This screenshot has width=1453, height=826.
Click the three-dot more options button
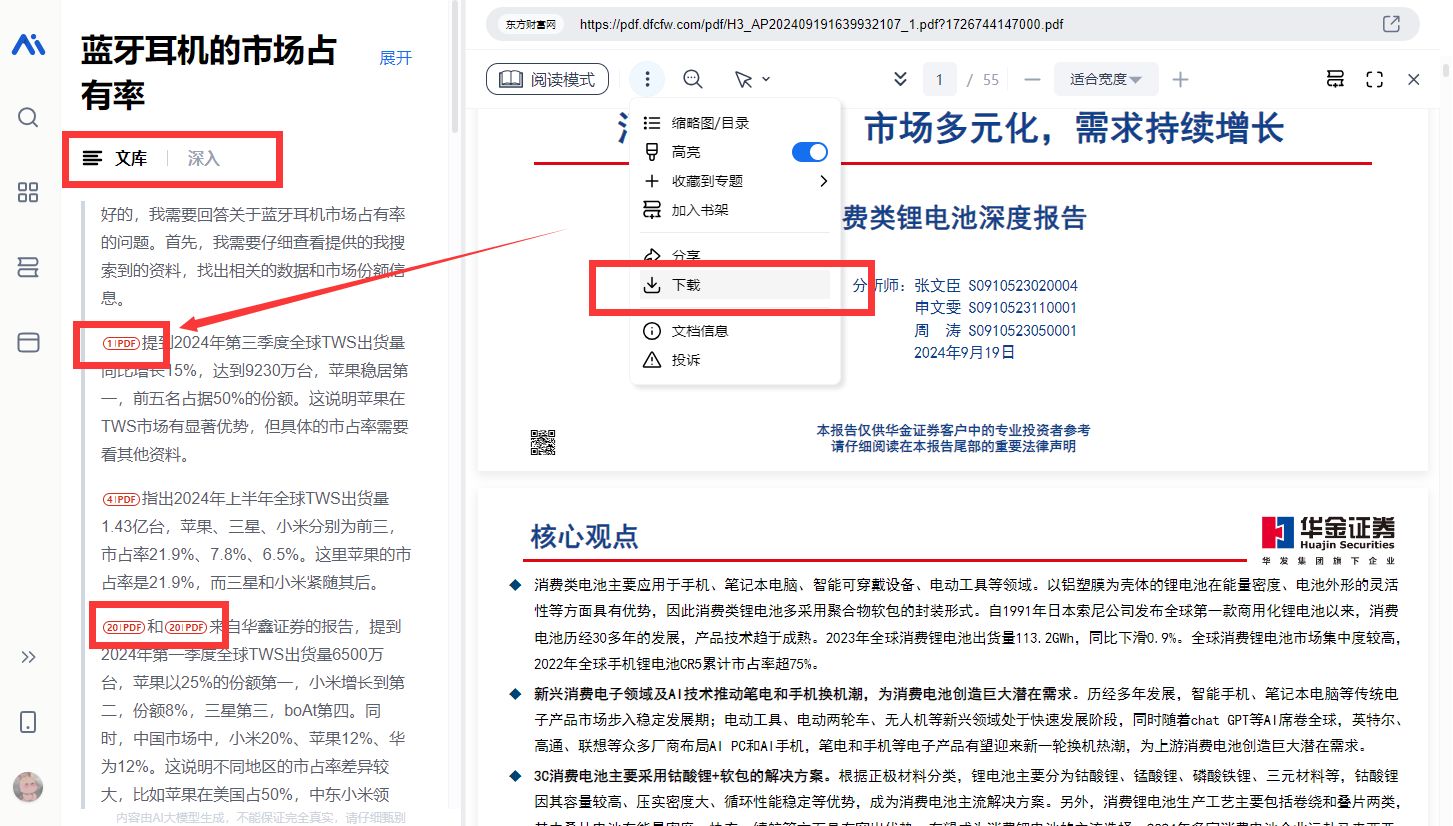(648, 79)
